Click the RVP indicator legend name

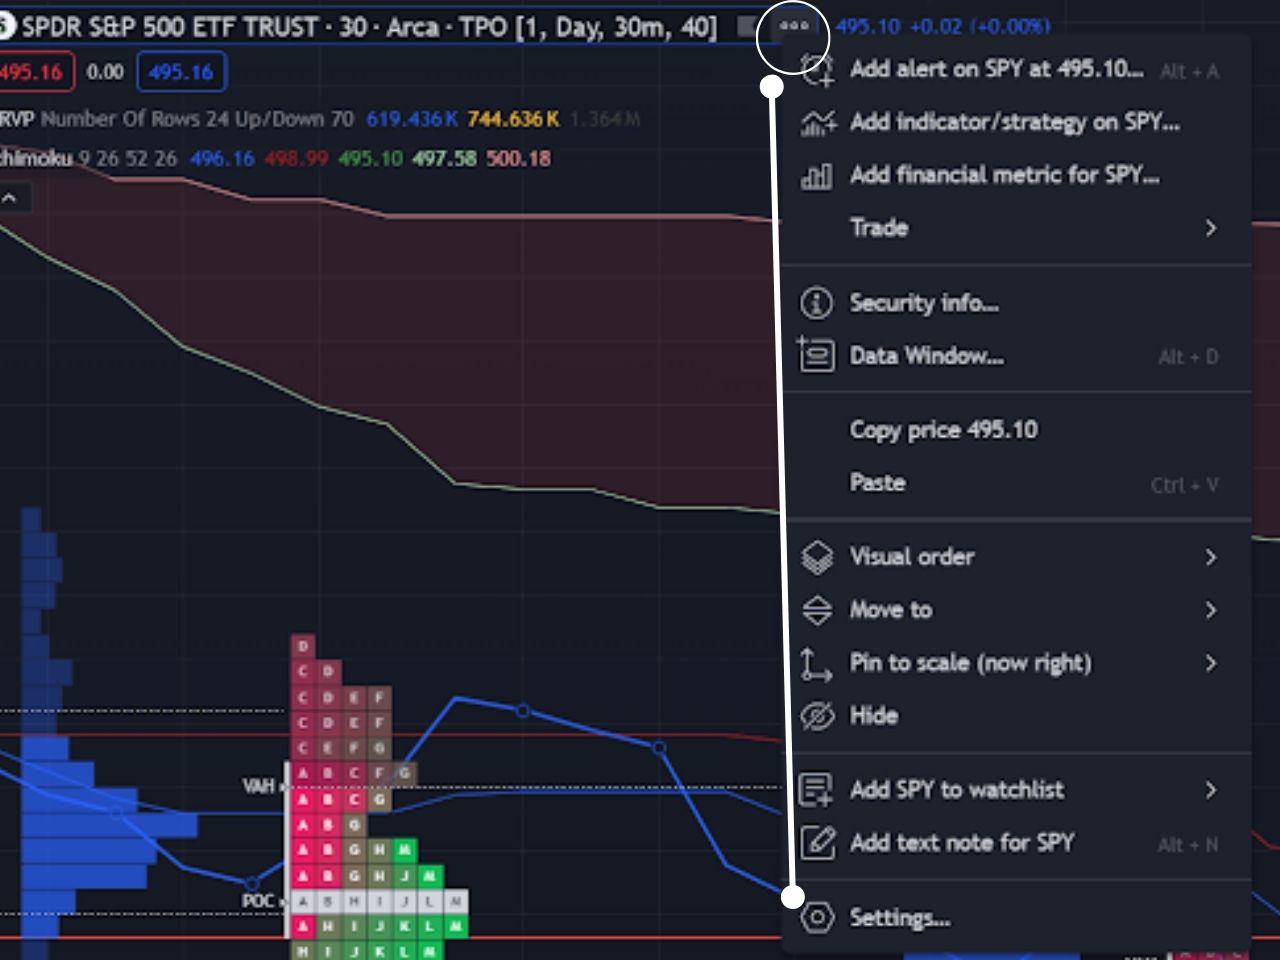click(x=17, y=119)
